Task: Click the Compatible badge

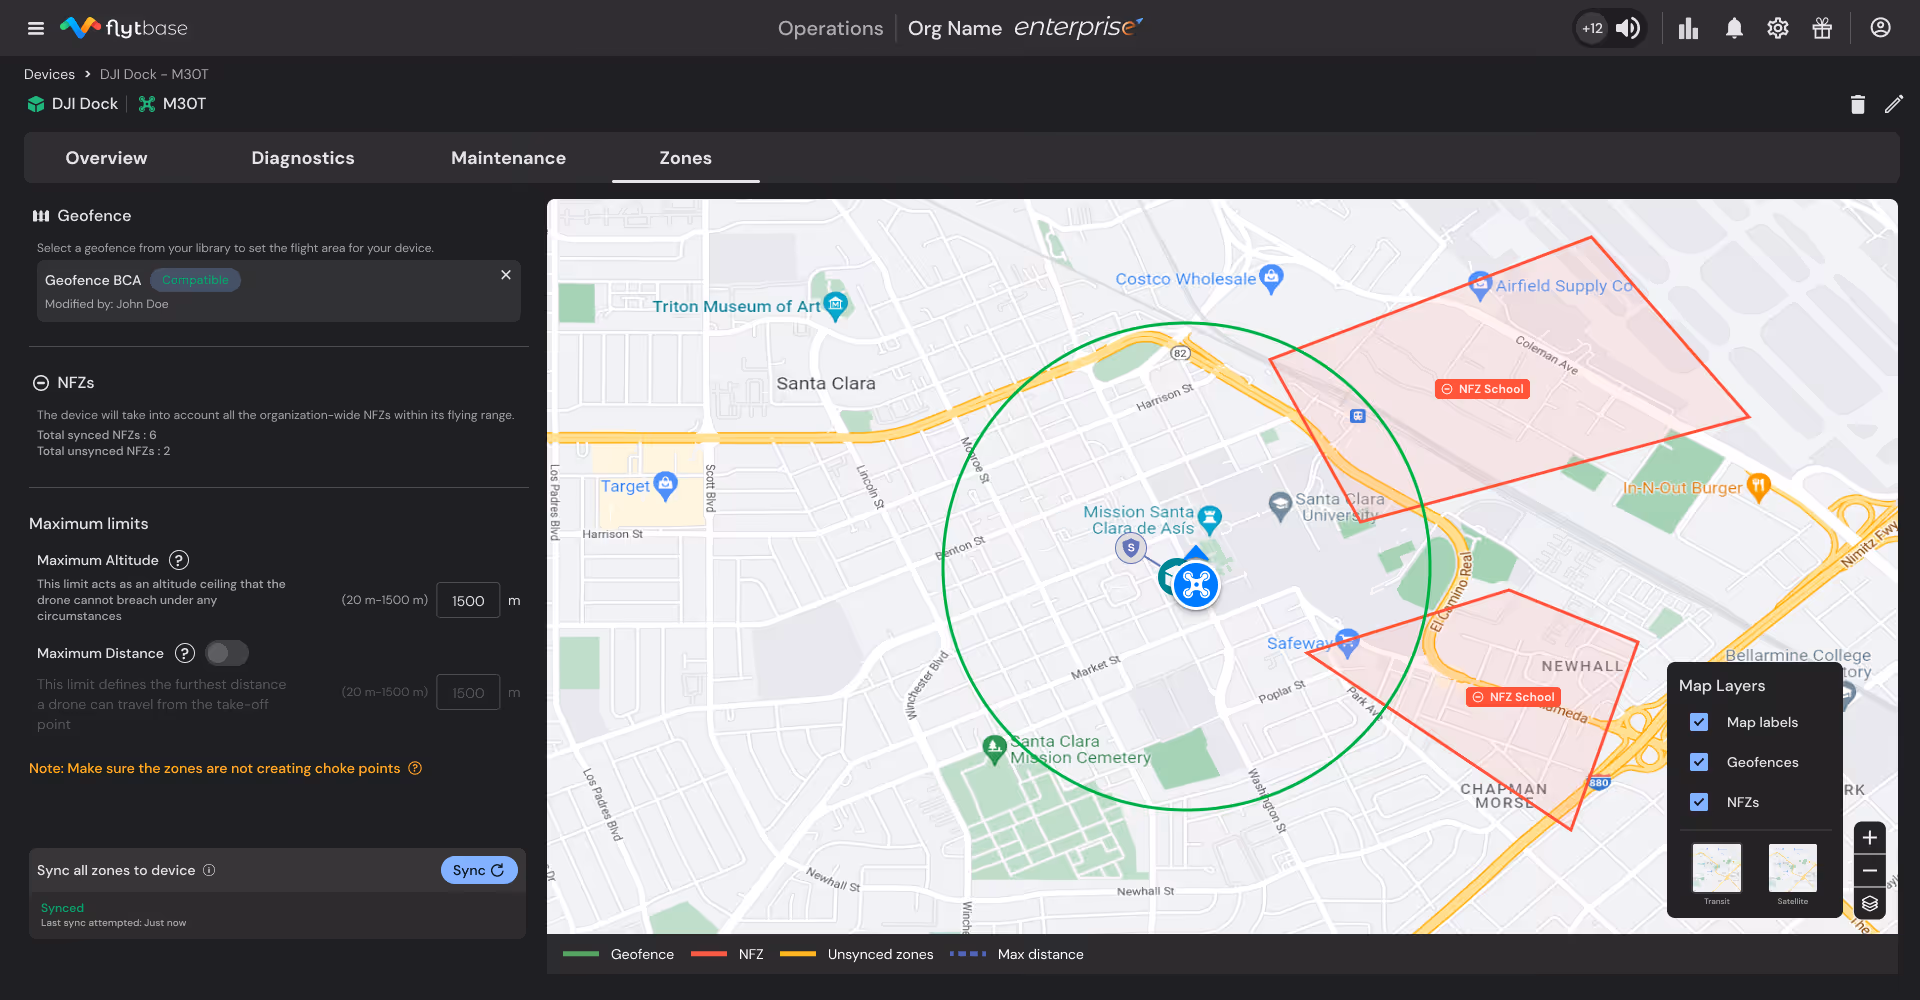Action: 196,280
